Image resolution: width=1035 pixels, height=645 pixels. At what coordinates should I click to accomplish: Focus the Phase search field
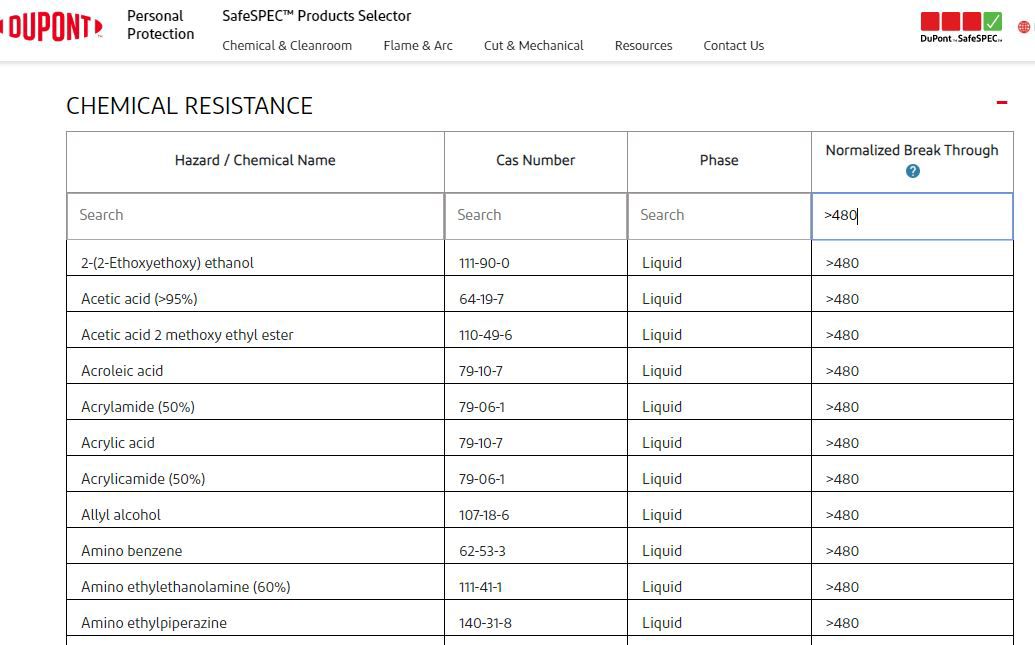719,215
